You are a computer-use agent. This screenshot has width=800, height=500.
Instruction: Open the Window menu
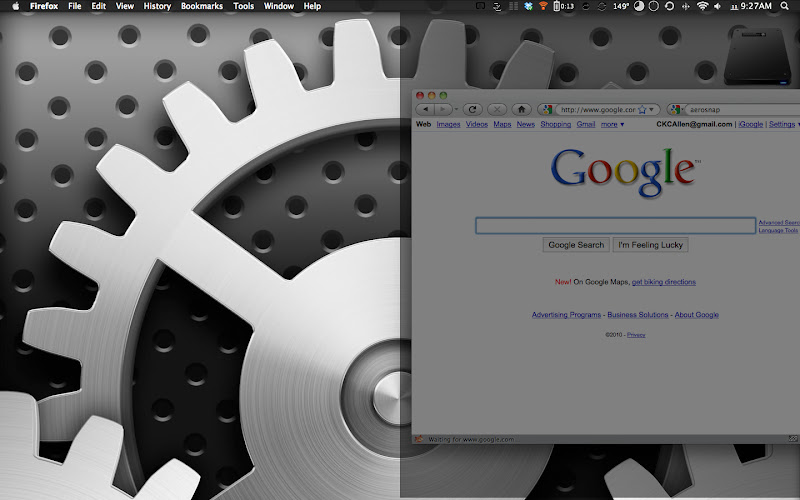[279, 6]
